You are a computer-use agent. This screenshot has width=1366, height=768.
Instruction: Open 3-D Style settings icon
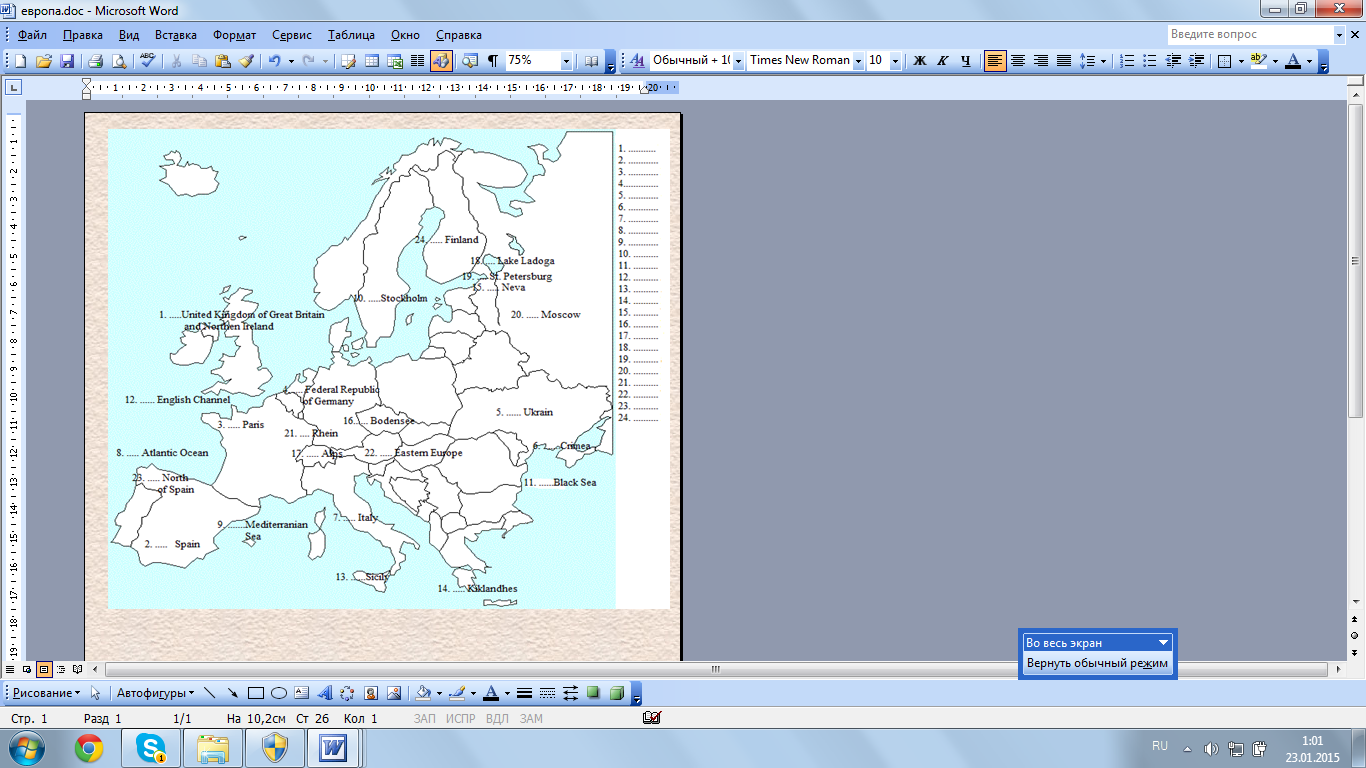click(x=617, y=692)
